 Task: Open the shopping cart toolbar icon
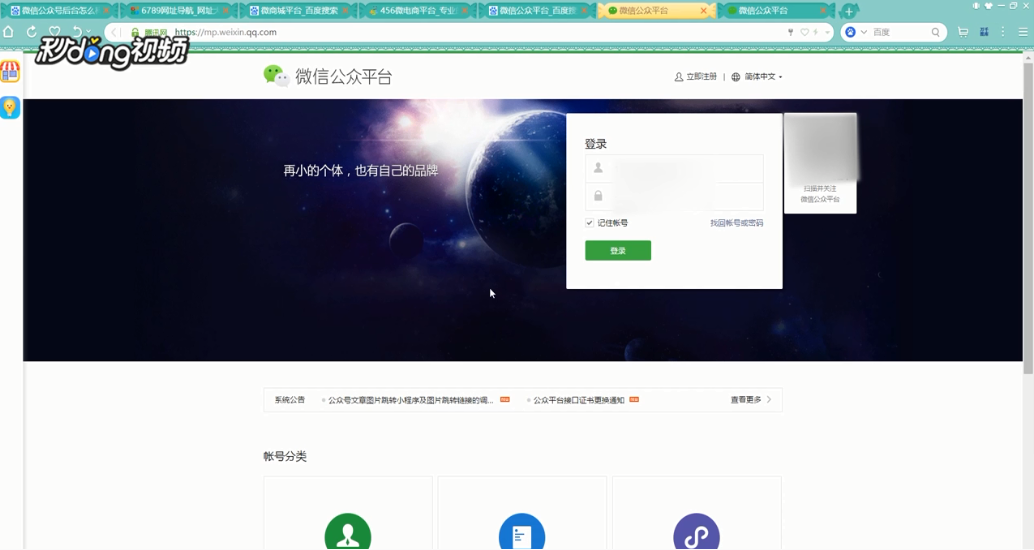point(963,32)
